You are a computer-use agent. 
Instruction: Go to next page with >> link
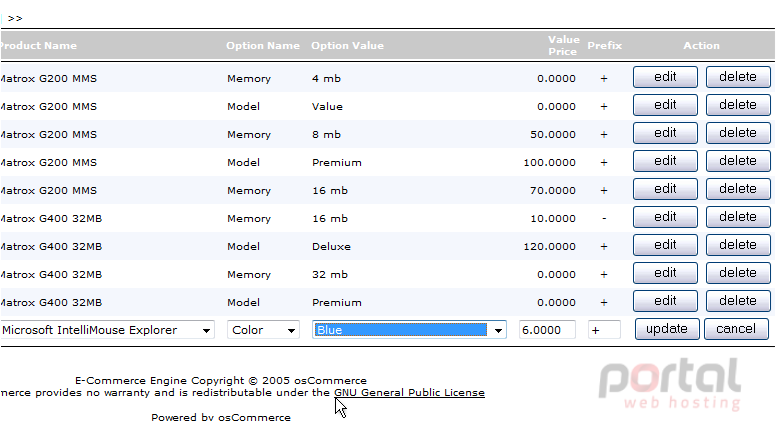click(x=15, y=18)
